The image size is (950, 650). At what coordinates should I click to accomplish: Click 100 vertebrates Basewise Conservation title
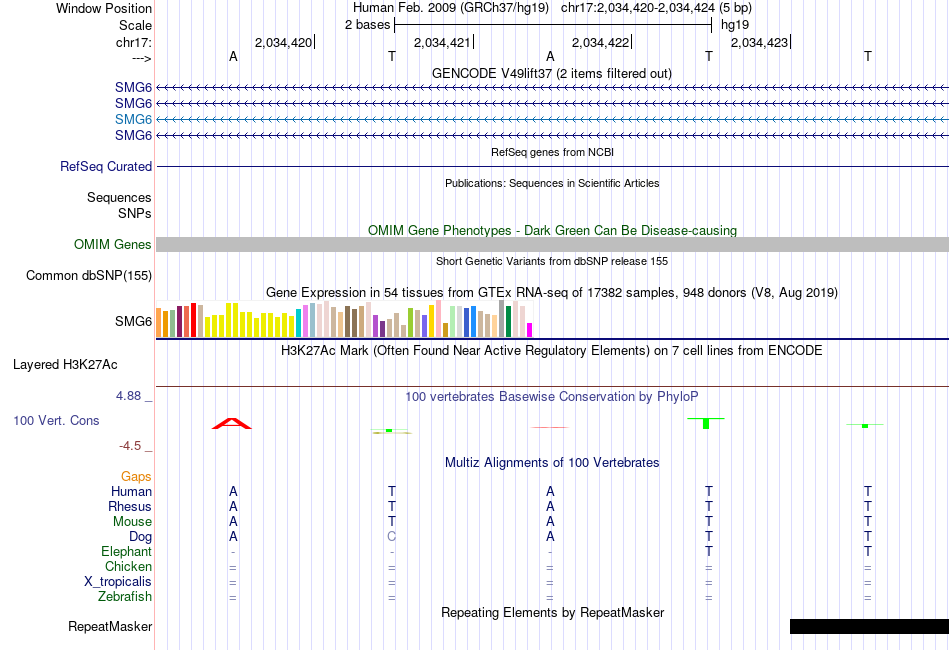coord(551,397)
